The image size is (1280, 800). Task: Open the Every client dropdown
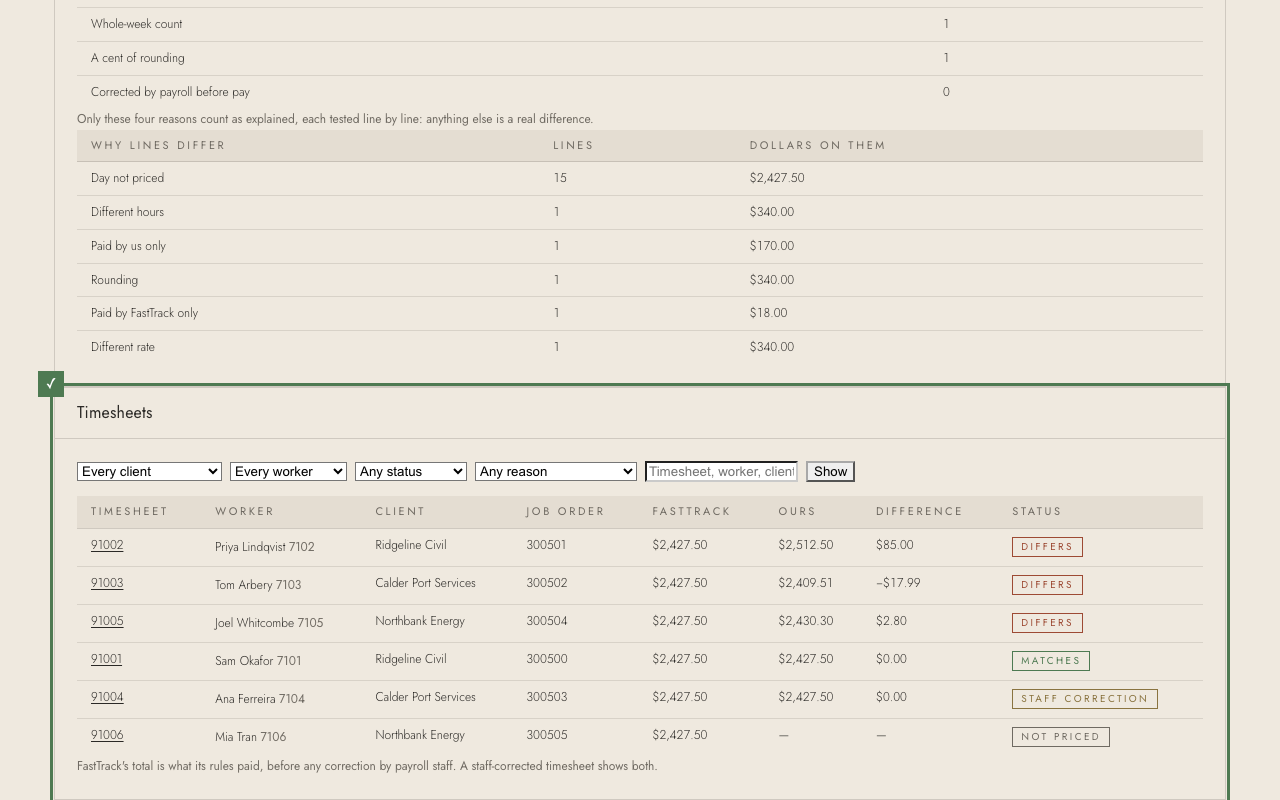tap(149, 471)
